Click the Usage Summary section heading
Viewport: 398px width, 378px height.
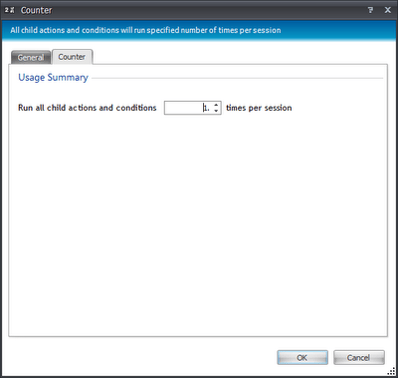coord(53,78)
